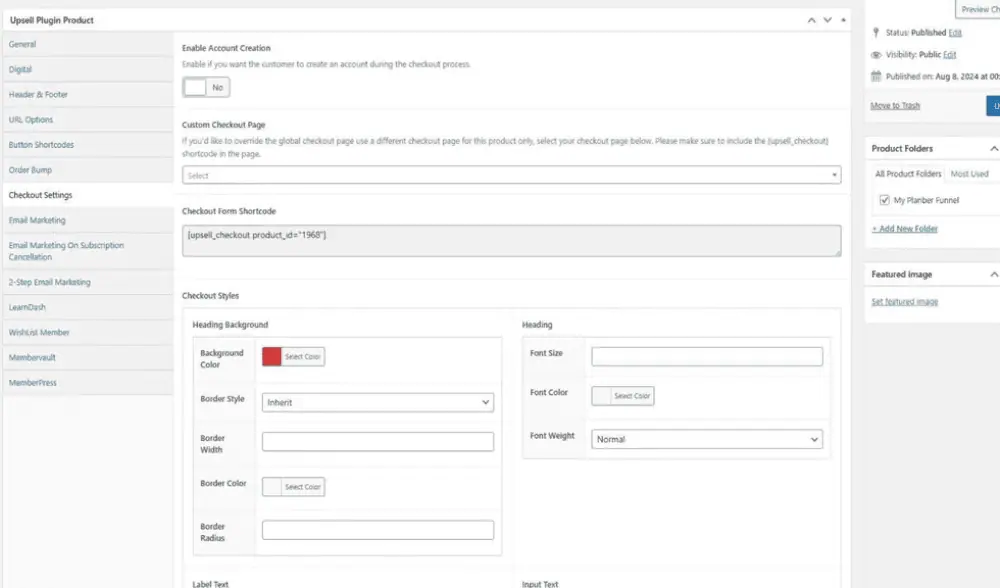Pick the red Heading Background color swatch
This screenshot has height=588, width=1000.
click(272, 357)
